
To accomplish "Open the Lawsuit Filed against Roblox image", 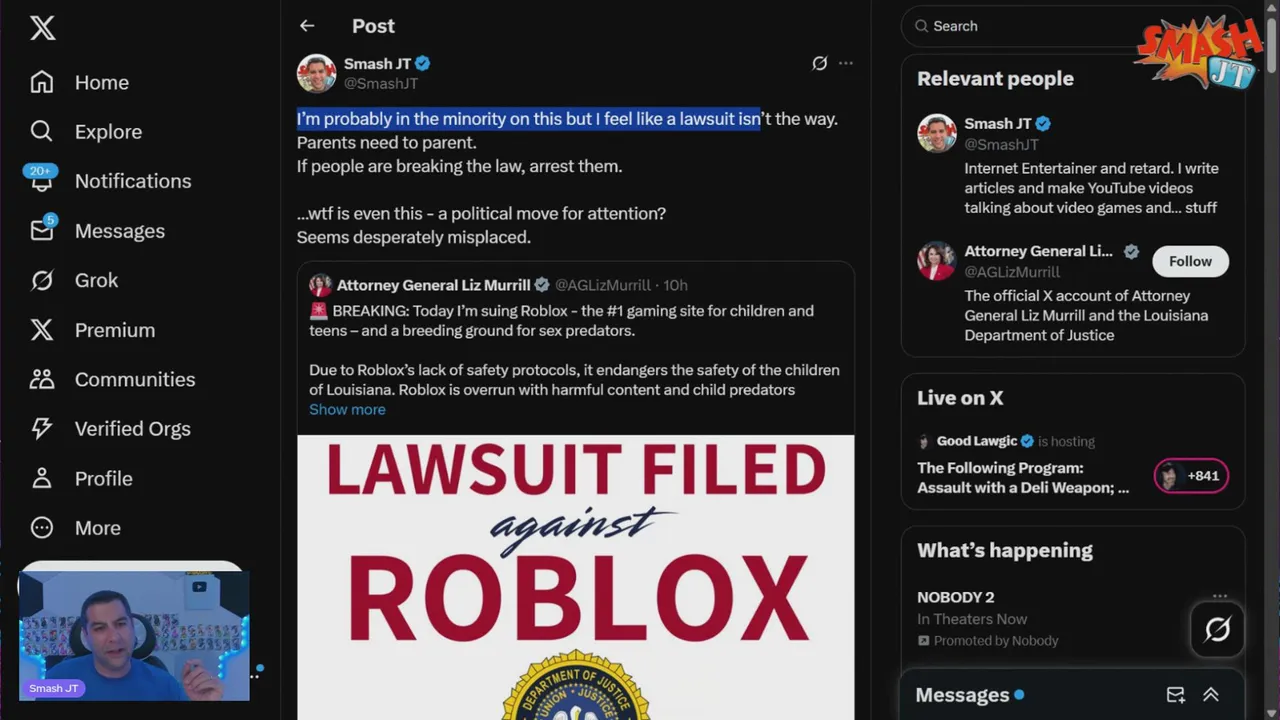I will coord(576,577).
